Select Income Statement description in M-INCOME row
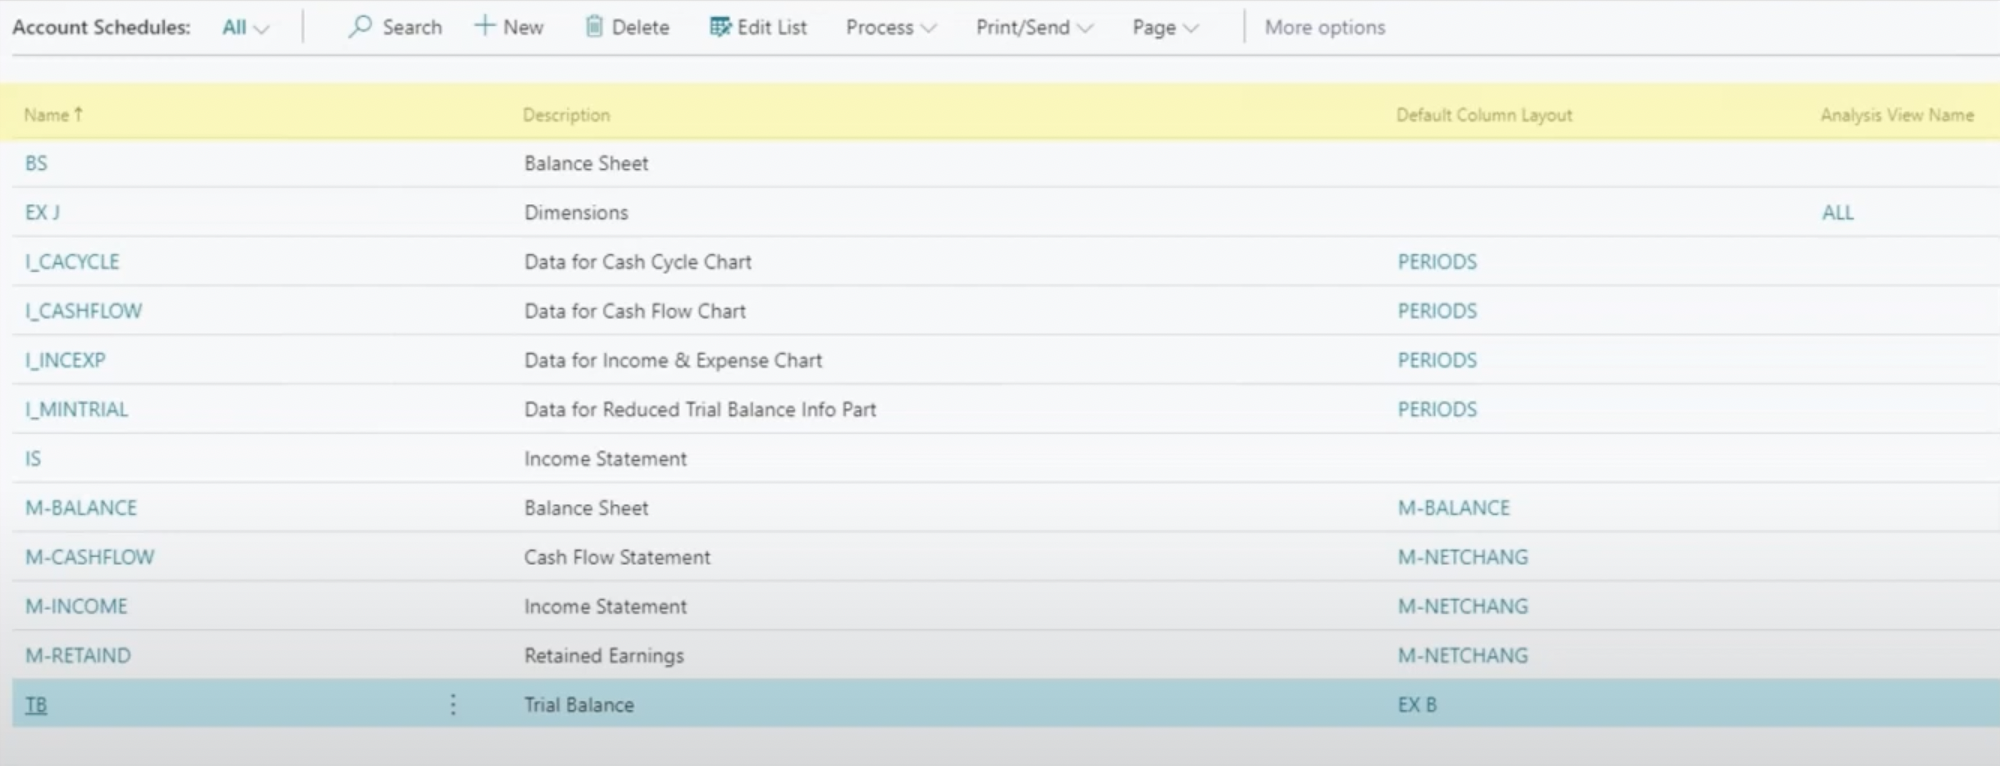 click(605, 606)
